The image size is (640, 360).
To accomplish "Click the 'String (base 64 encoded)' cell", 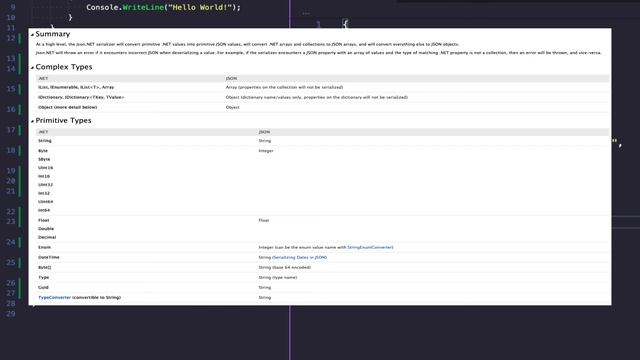I will pos(284,268).
